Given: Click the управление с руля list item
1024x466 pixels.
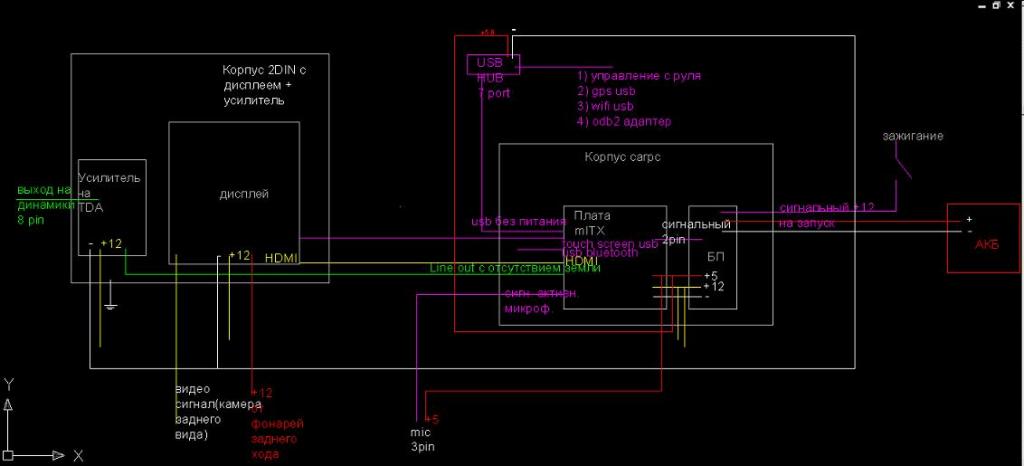Looking at the screenshot, I should [x=638, y=76].
